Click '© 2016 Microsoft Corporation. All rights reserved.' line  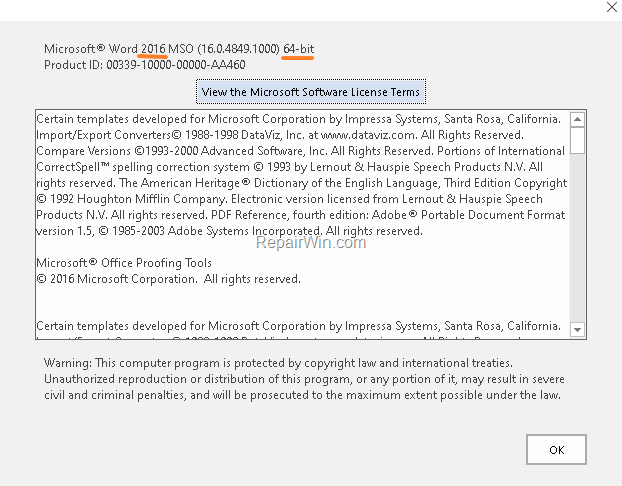[x=168, y=279]
